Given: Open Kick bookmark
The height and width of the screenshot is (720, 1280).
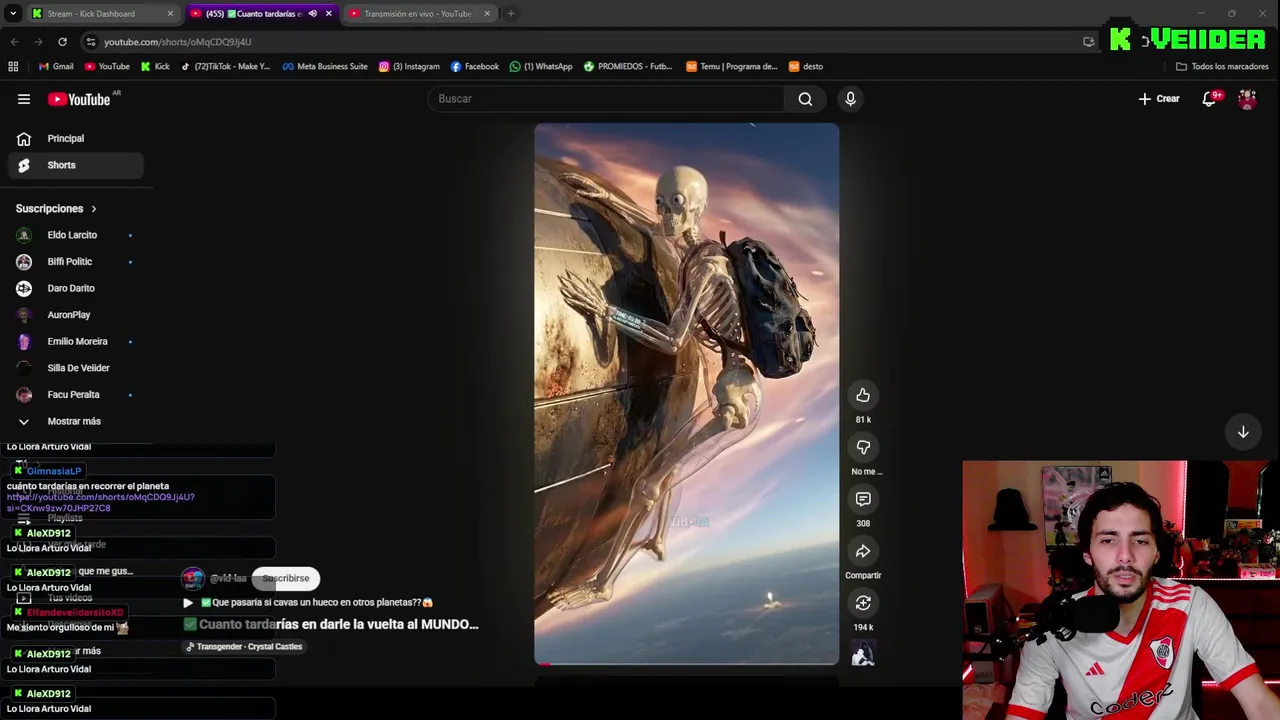Looking at the screenshot, I should 155,67.
